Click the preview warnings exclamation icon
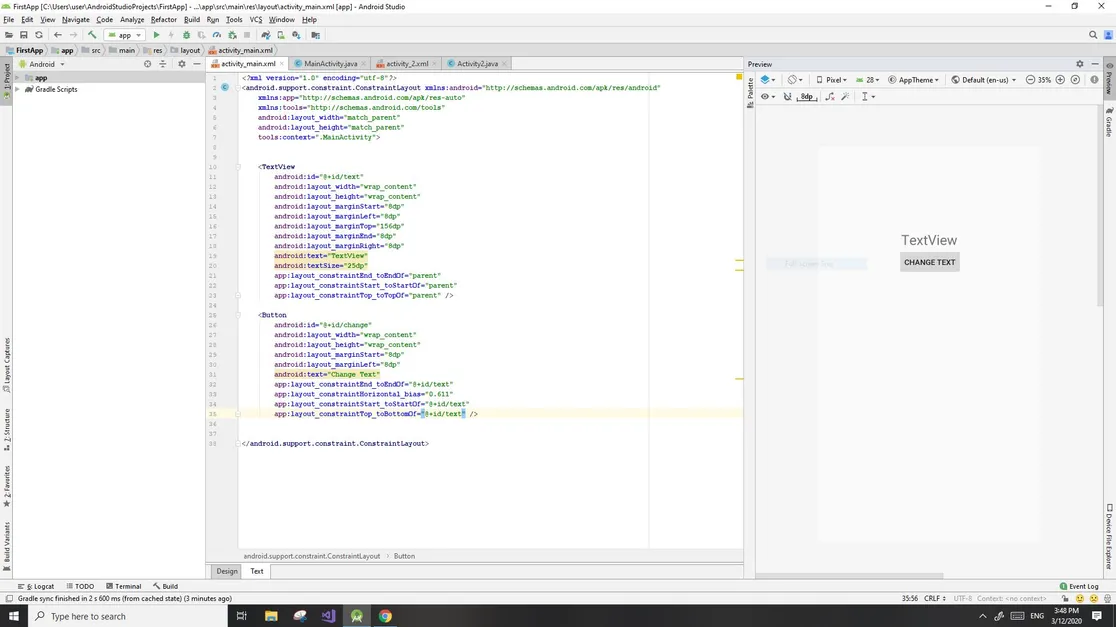1116x627 pixels. pyautogui.click(x=1095, y=80)
